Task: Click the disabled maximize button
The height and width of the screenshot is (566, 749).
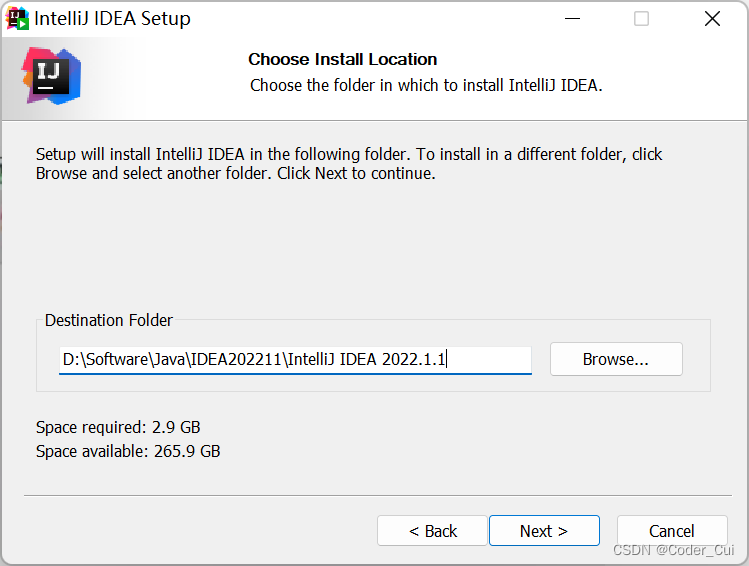Action: click(641, 19)
